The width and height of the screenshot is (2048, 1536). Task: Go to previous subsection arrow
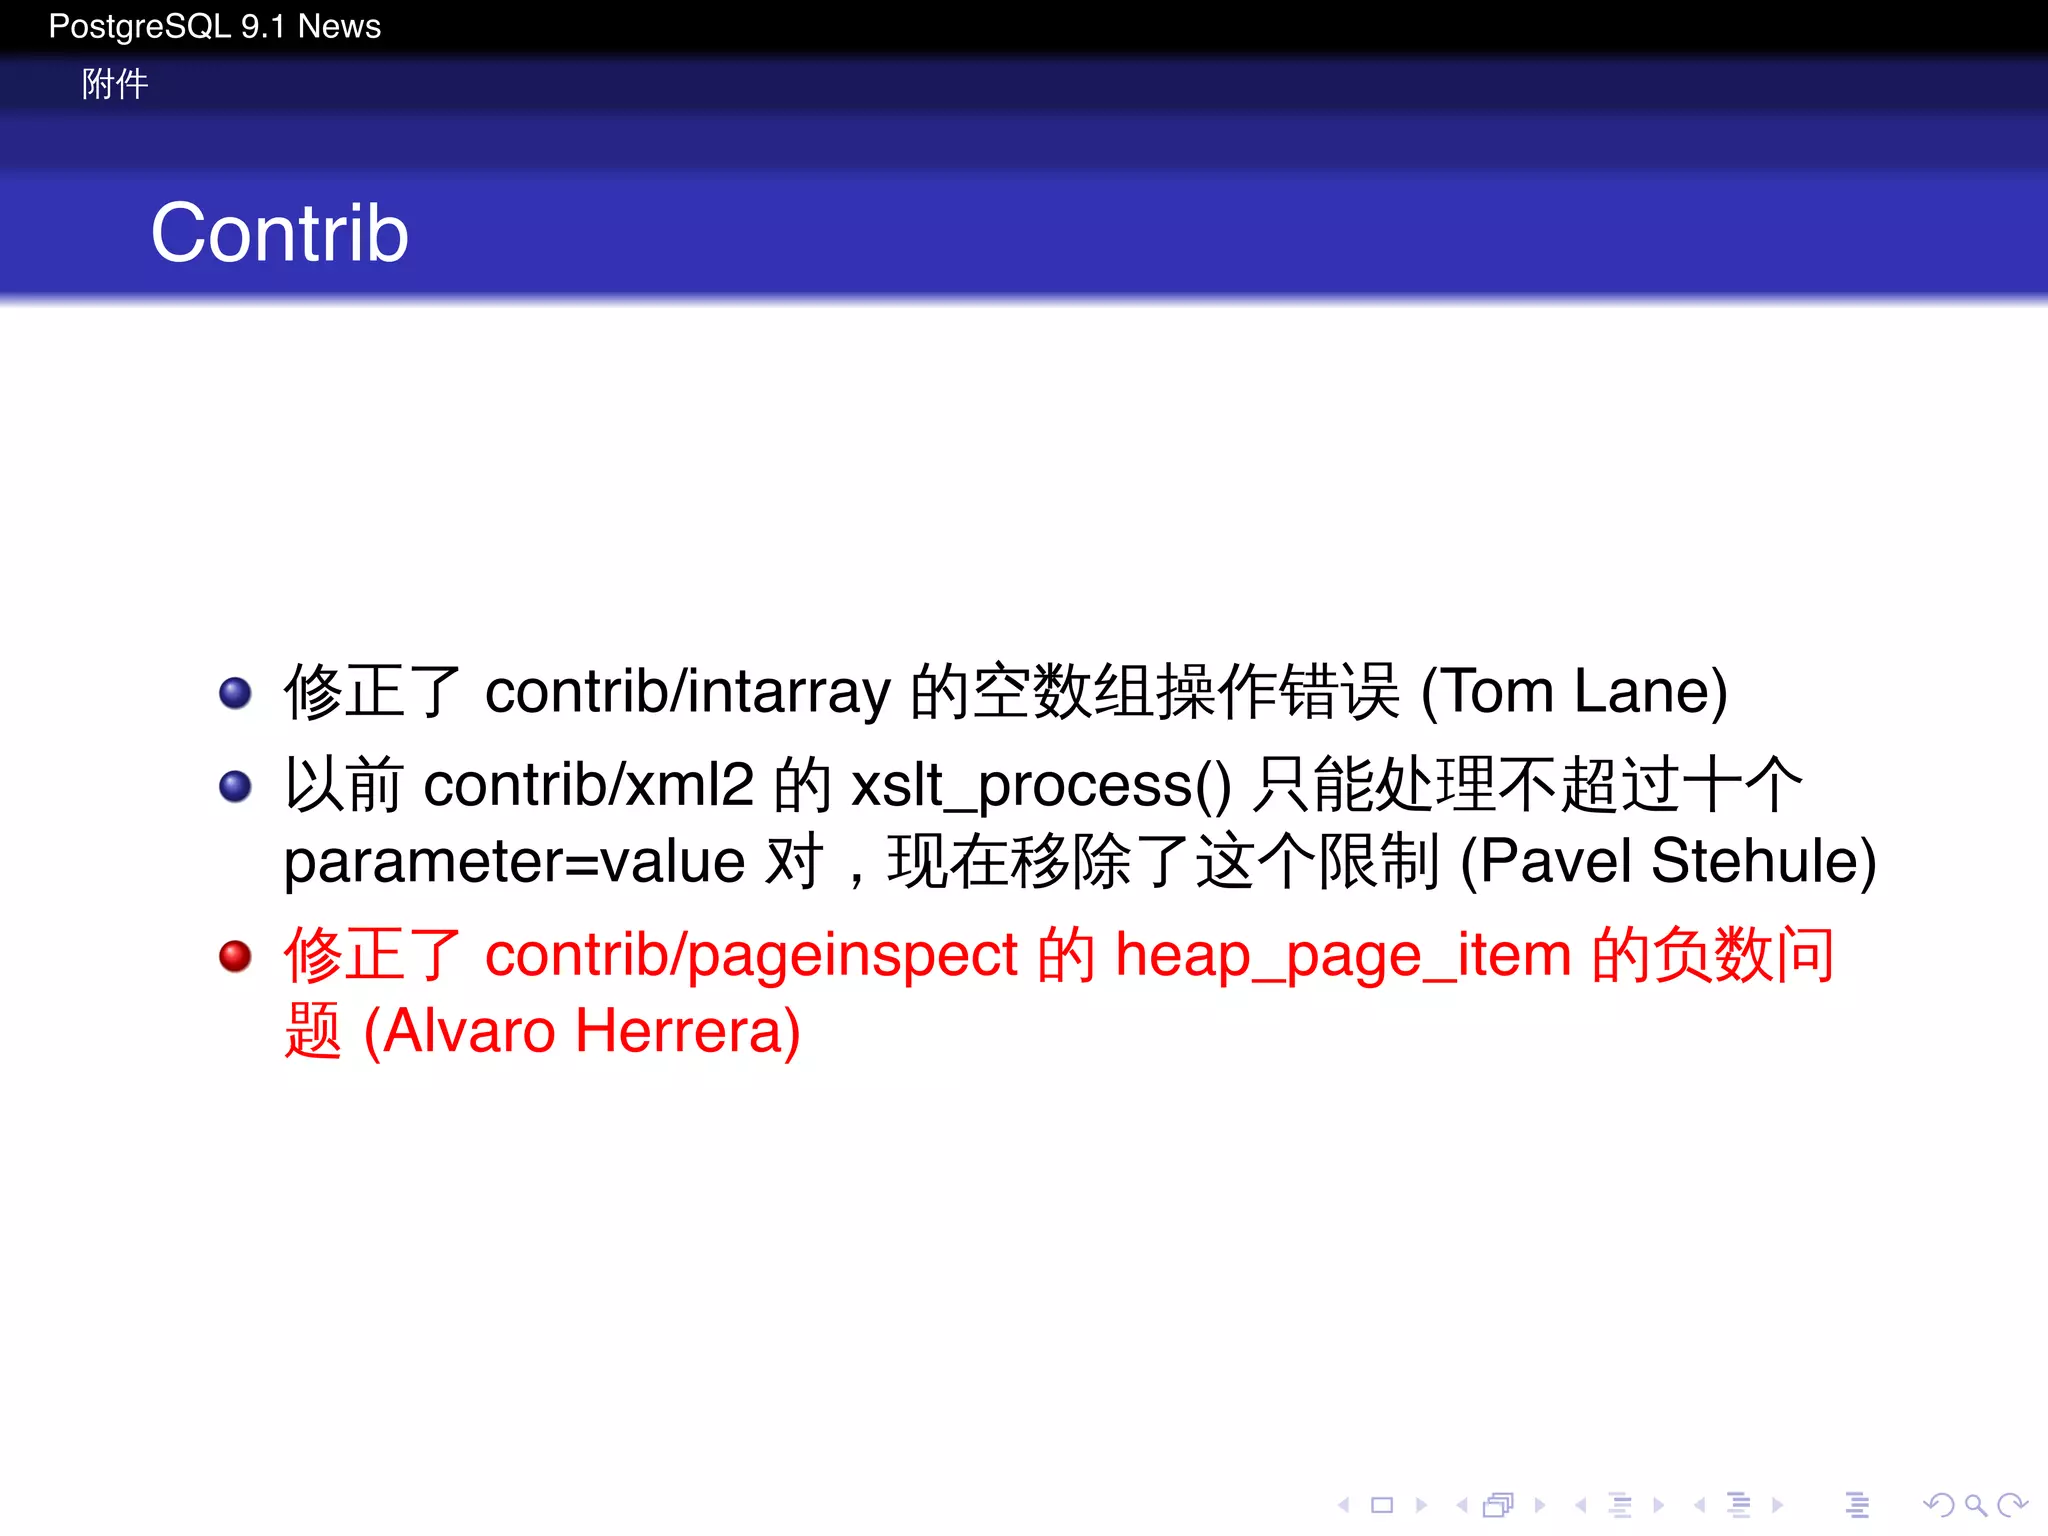point(1581,1504)
